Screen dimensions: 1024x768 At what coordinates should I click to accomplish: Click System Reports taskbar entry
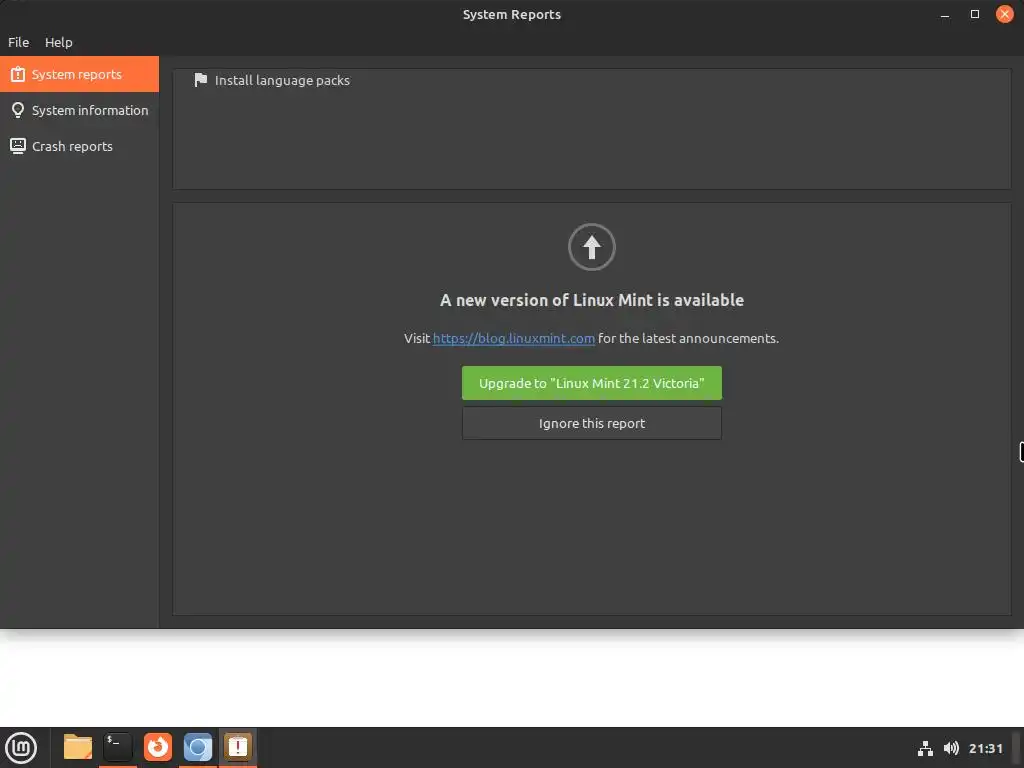click(238, 747)
